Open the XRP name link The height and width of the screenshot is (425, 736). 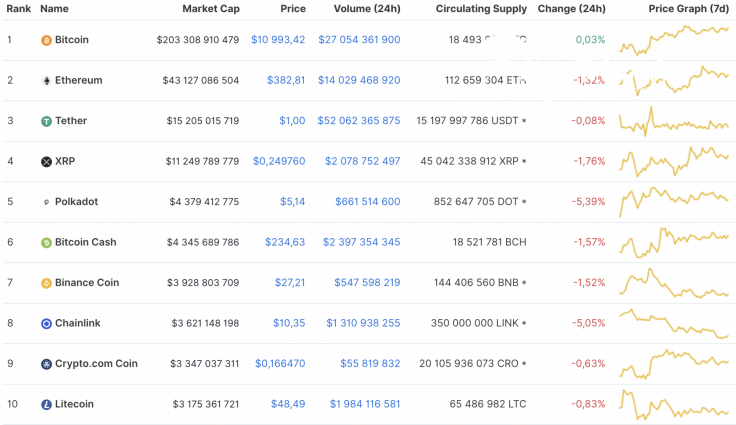[x=65, y=161]
